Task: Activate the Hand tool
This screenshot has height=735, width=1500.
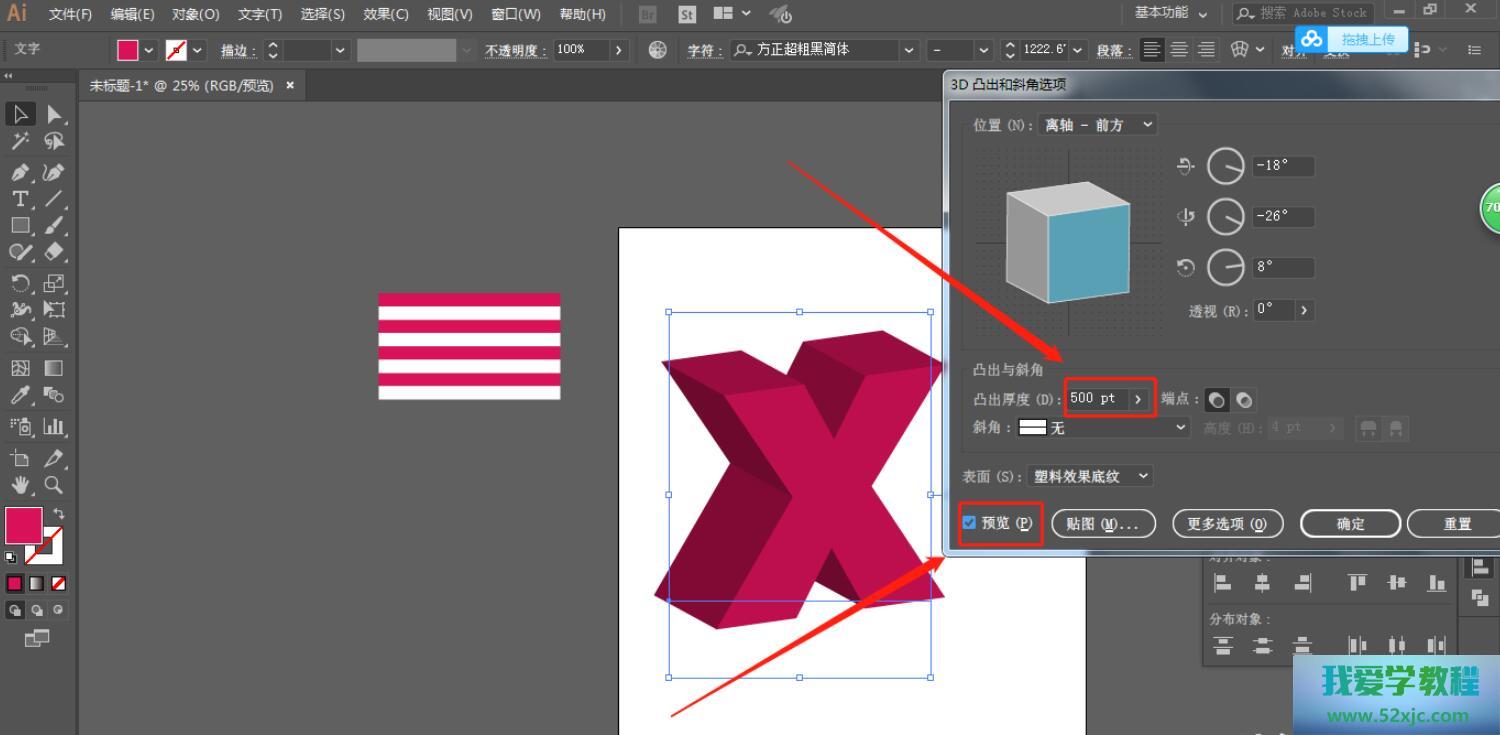Action: (x=19, y=485)
